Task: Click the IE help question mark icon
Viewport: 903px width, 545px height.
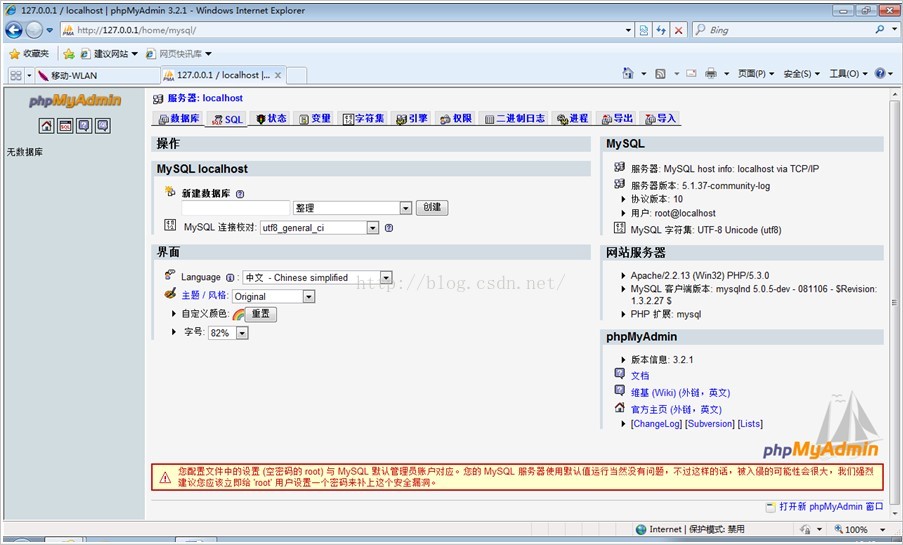Action: [879, 73]
